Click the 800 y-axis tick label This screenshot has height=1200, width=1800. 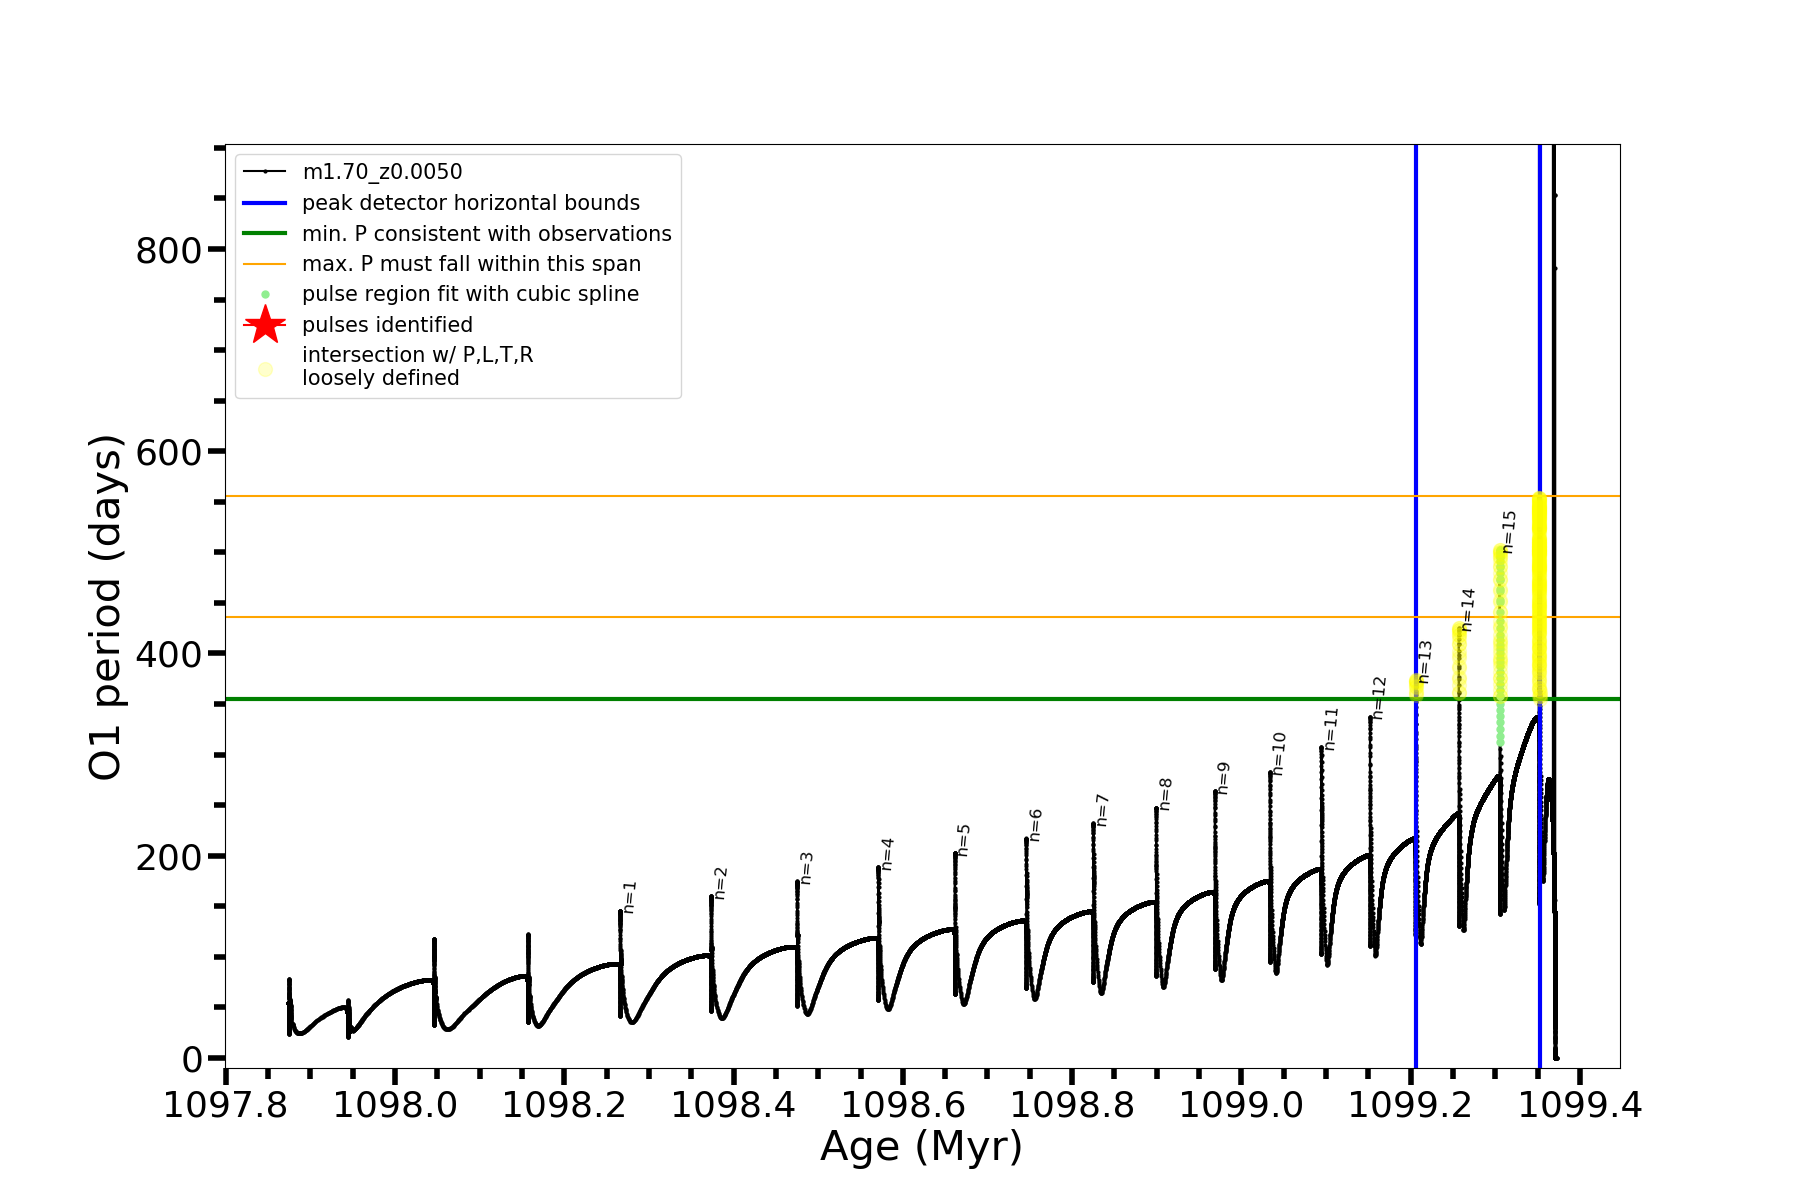[x=168, y=250]
